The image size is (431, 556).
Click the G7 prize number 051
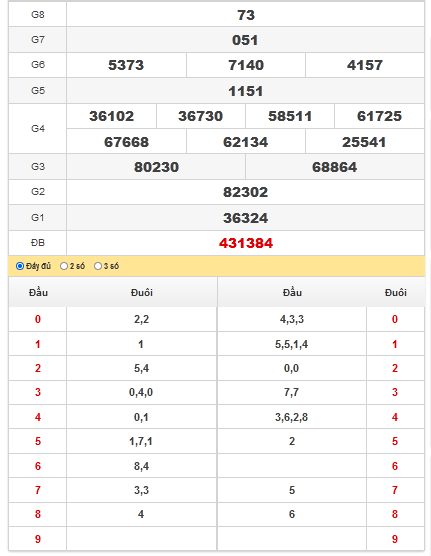[245, 40]
